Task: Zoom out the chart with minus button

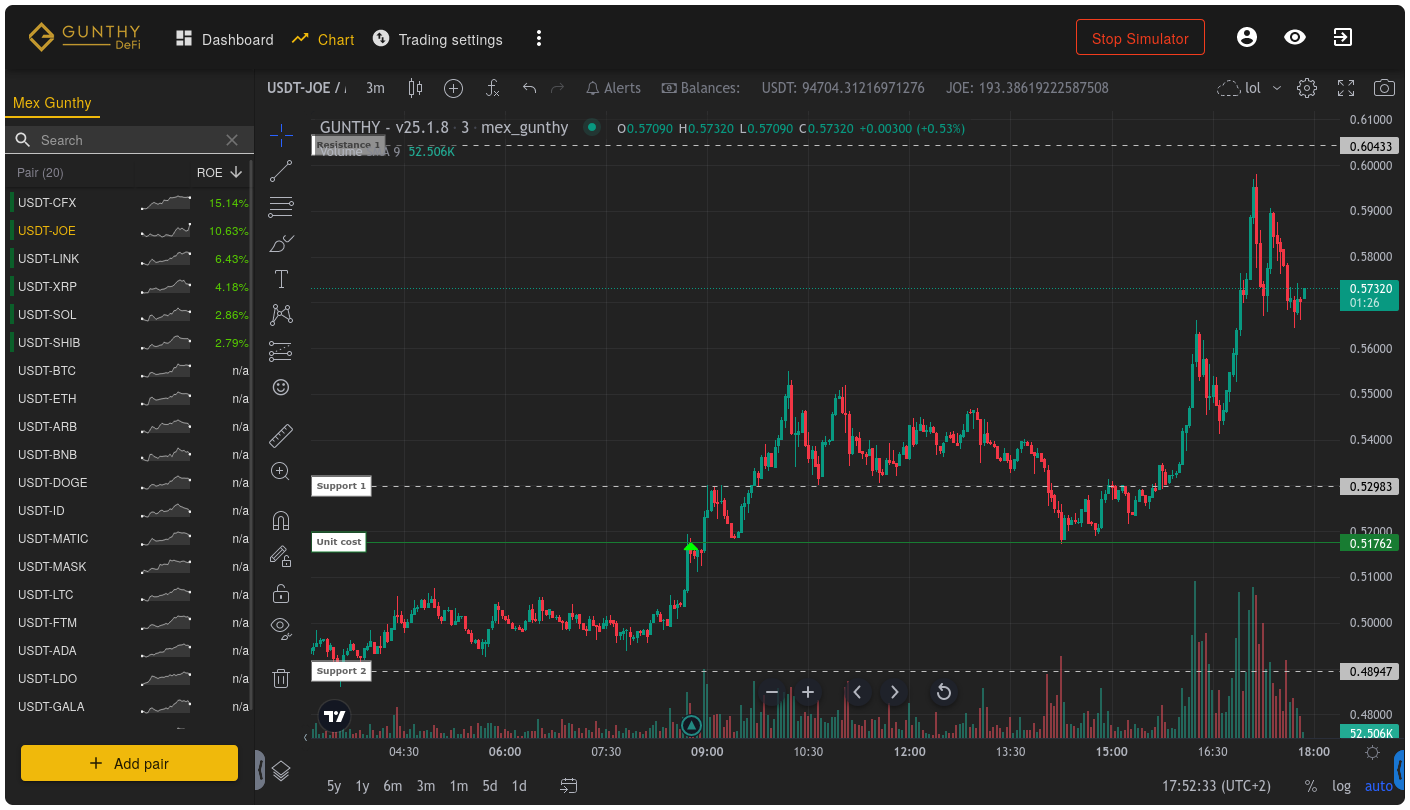Action: coord(771,692)
